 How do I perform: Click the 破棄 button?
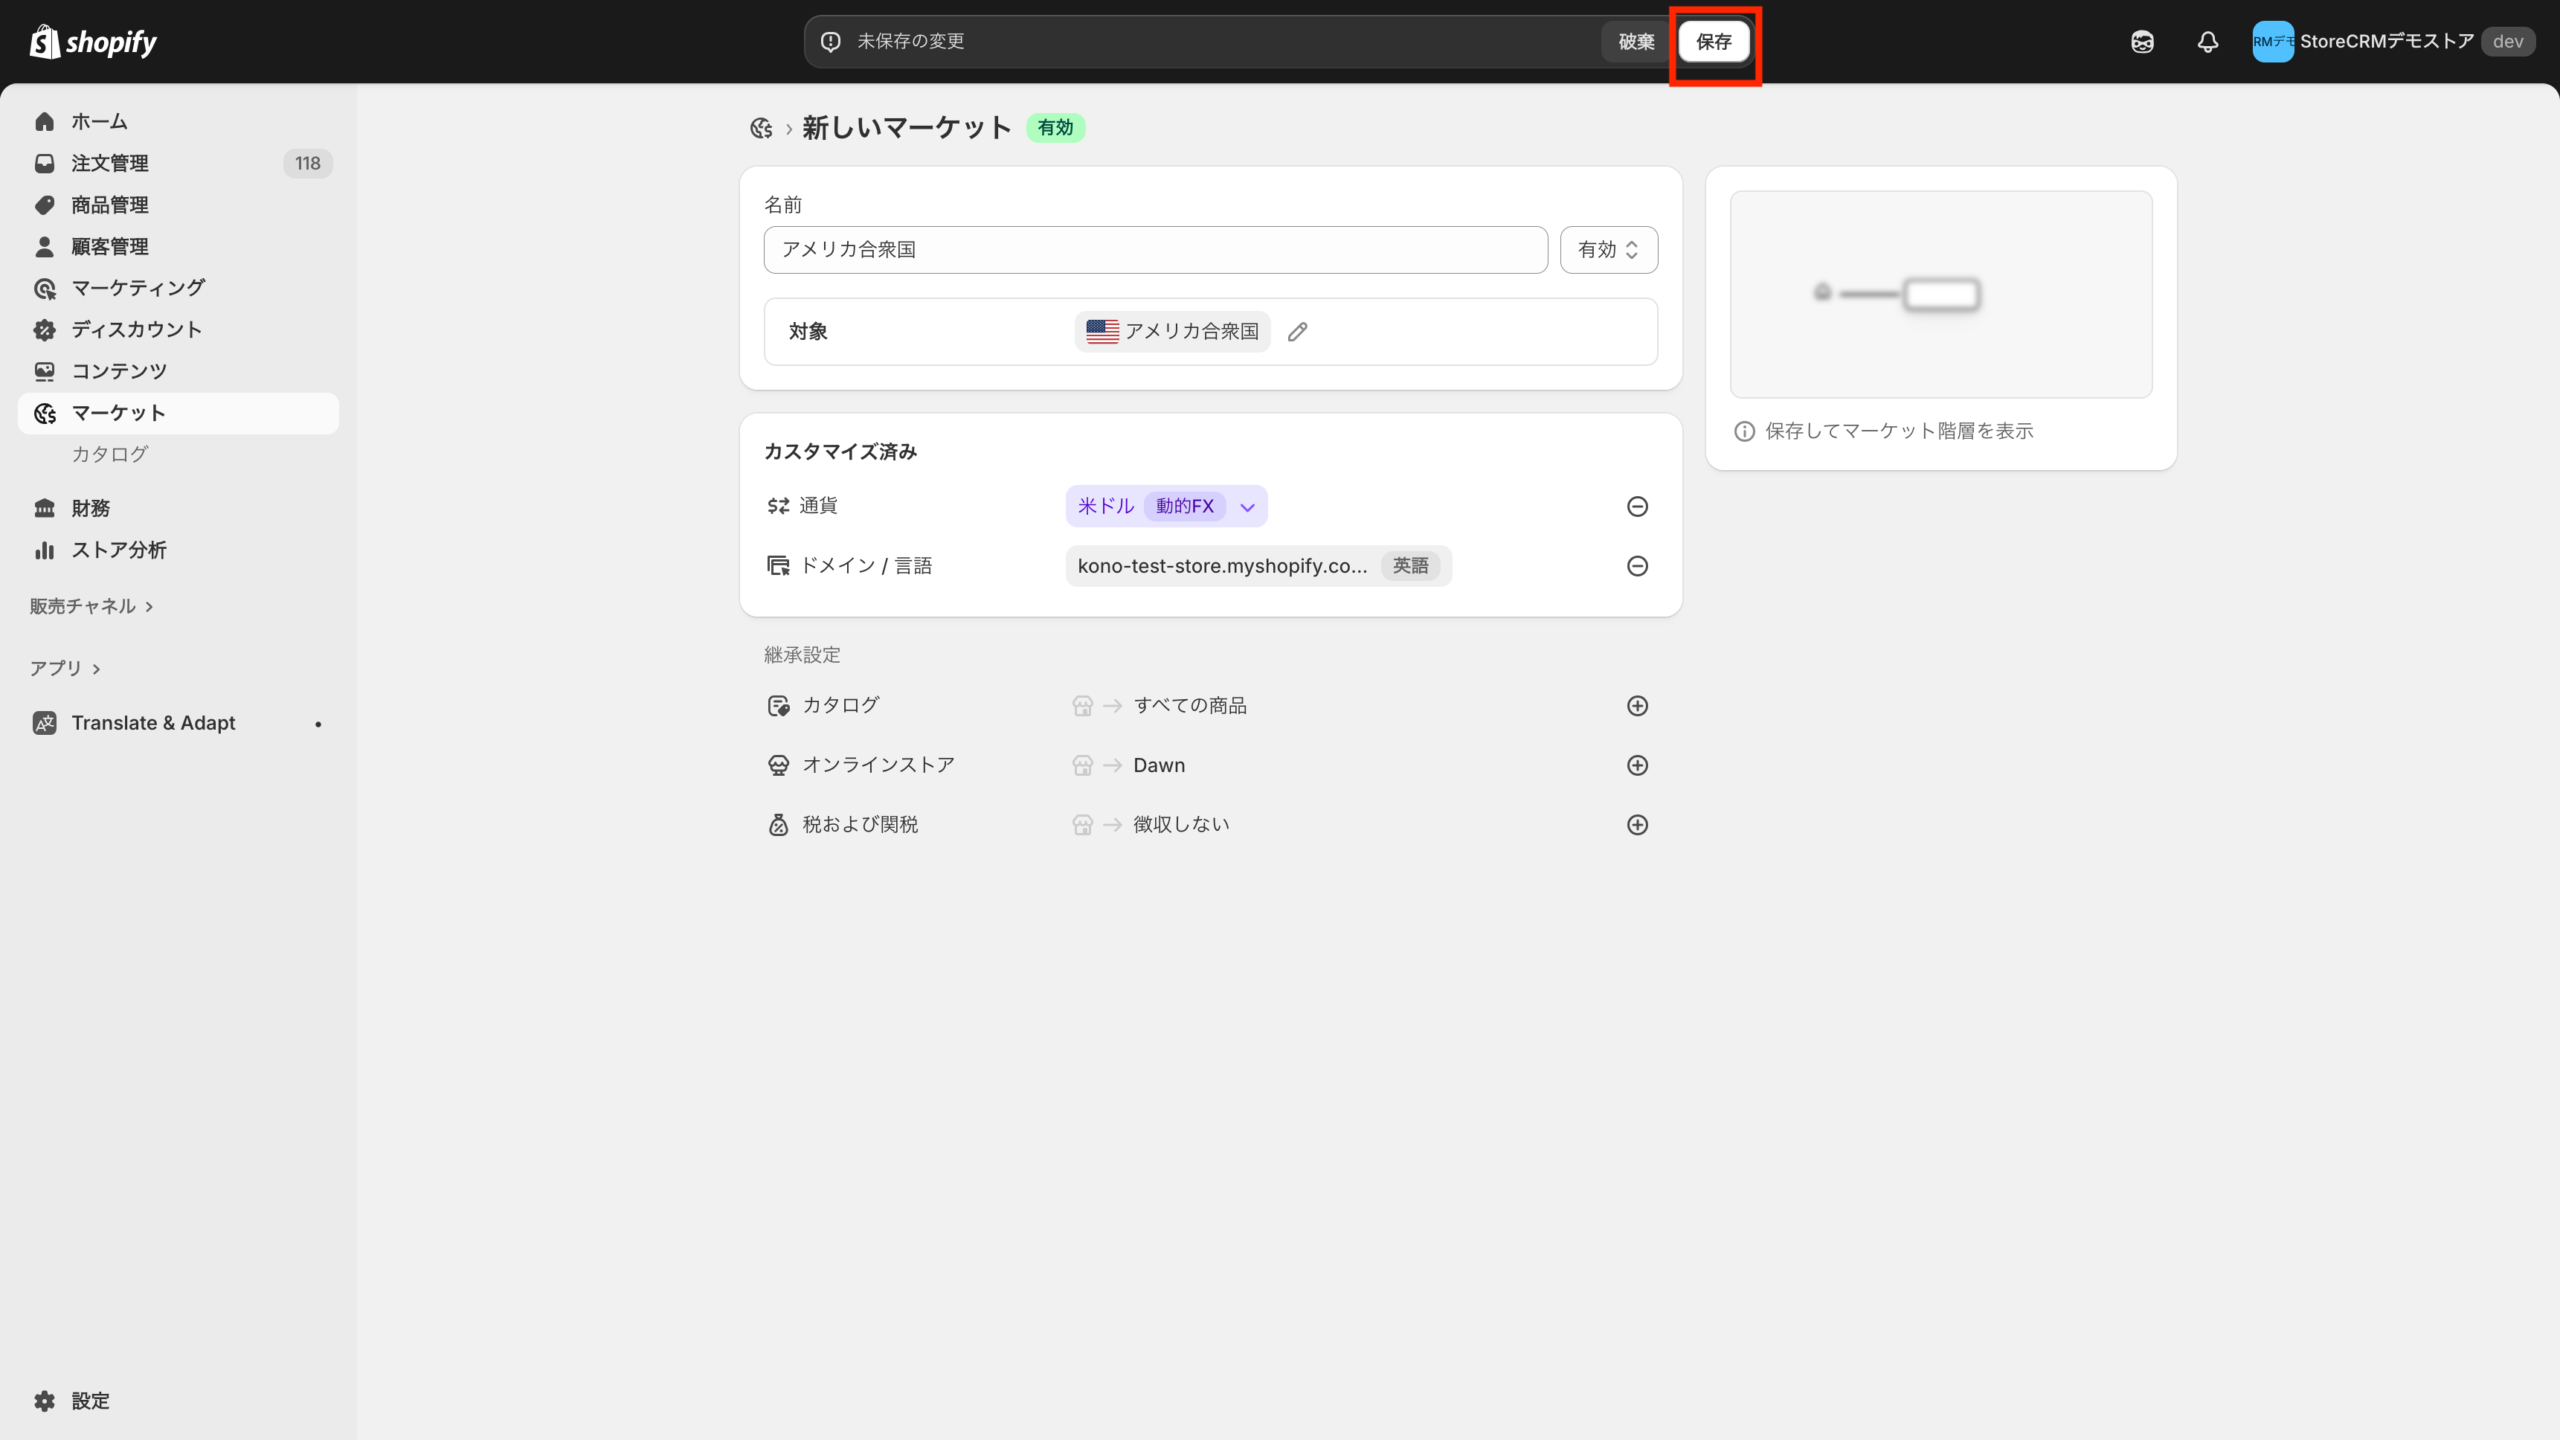tap(1636, 42)
